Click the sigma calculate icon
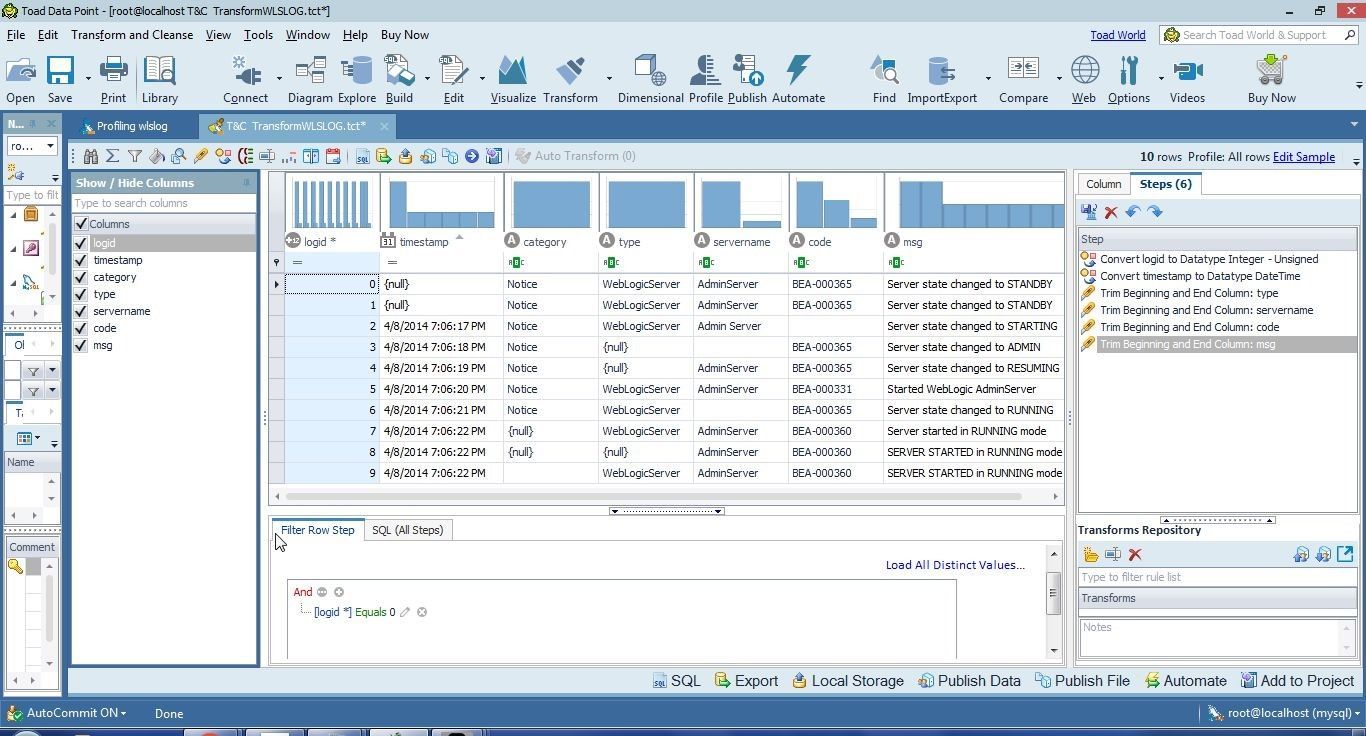Screen dimensions: 1366x736 click(113, 156)
